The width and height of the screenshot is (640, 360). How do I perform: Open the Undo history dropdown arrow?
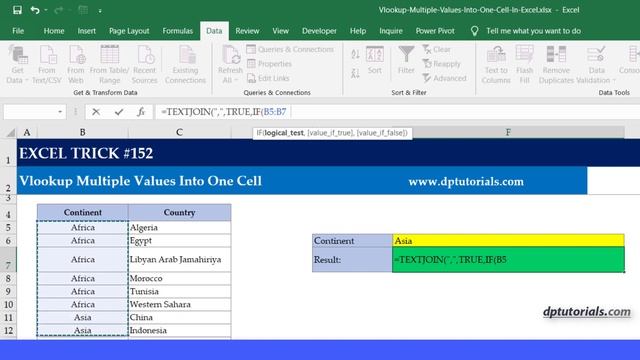[46, 10]
